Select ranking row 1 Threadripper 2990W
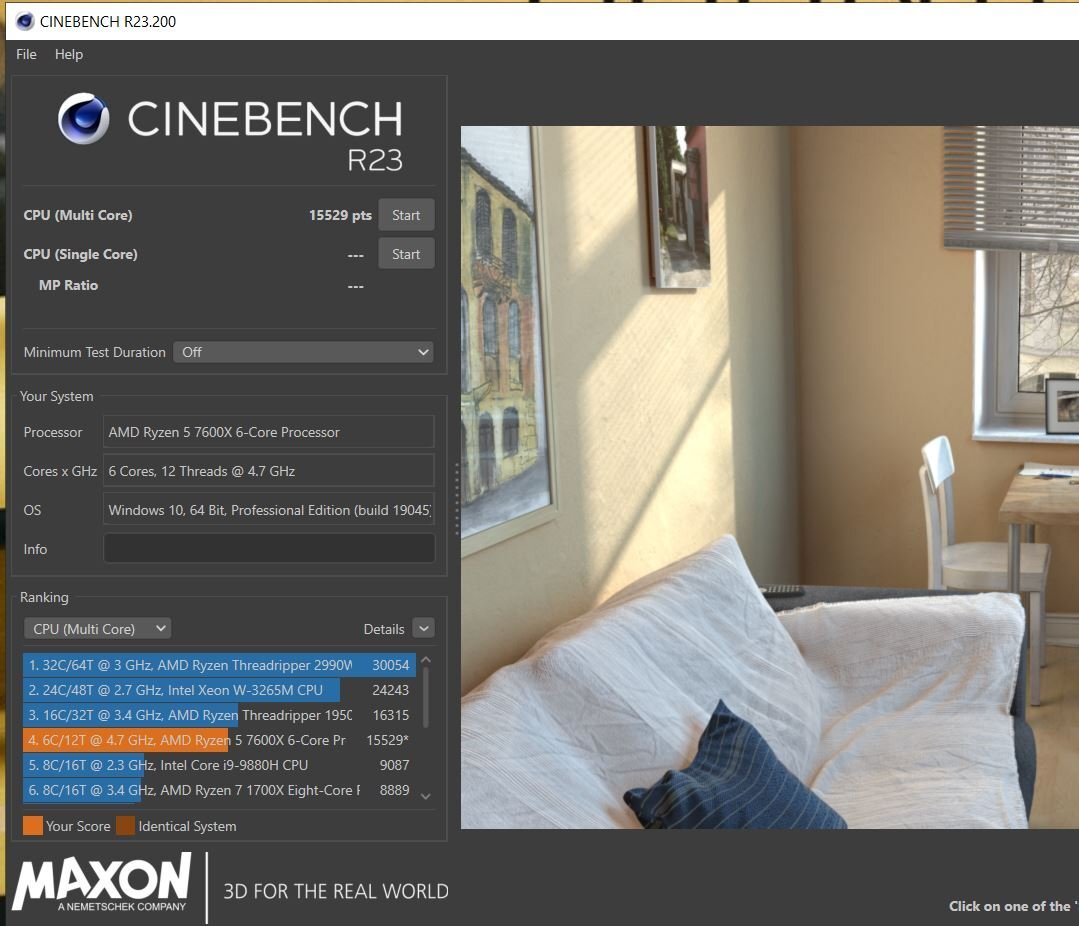This screenshot has width=1079, height=926. tap(219, 665)
